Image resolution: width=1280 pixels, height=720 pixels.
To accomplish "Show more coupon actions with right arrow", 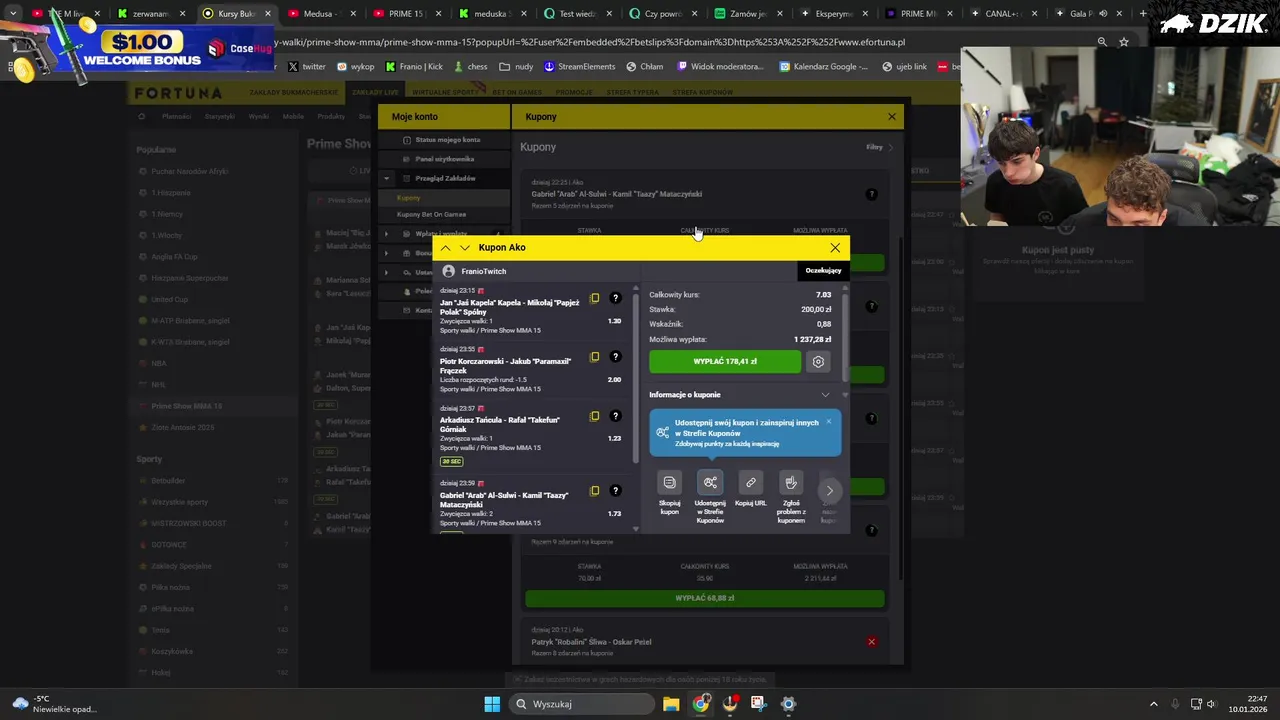I will [829, 490].
